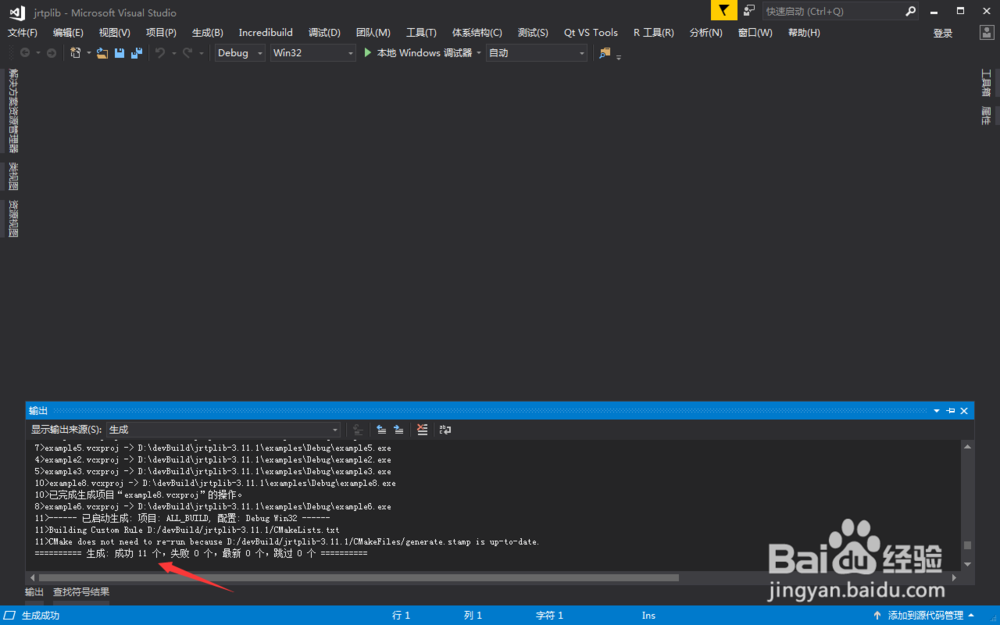This screenshot has width=1000, height=625.
Task: Click the 添加到源代码管理 status bar button
Action: point(924,615)
